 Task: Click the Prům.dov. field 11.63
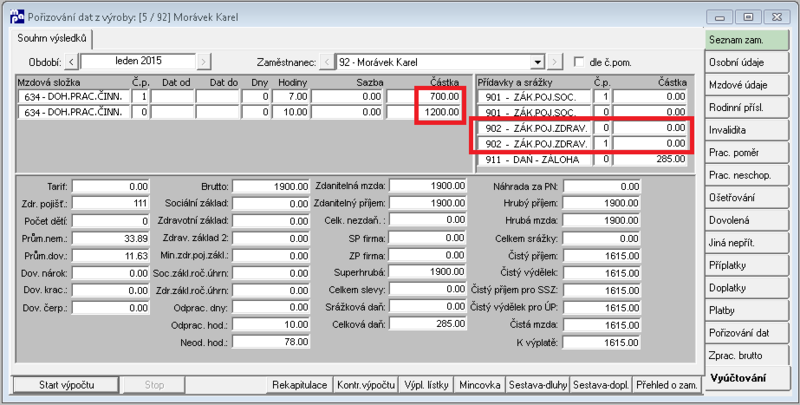(x=111, y=256)
